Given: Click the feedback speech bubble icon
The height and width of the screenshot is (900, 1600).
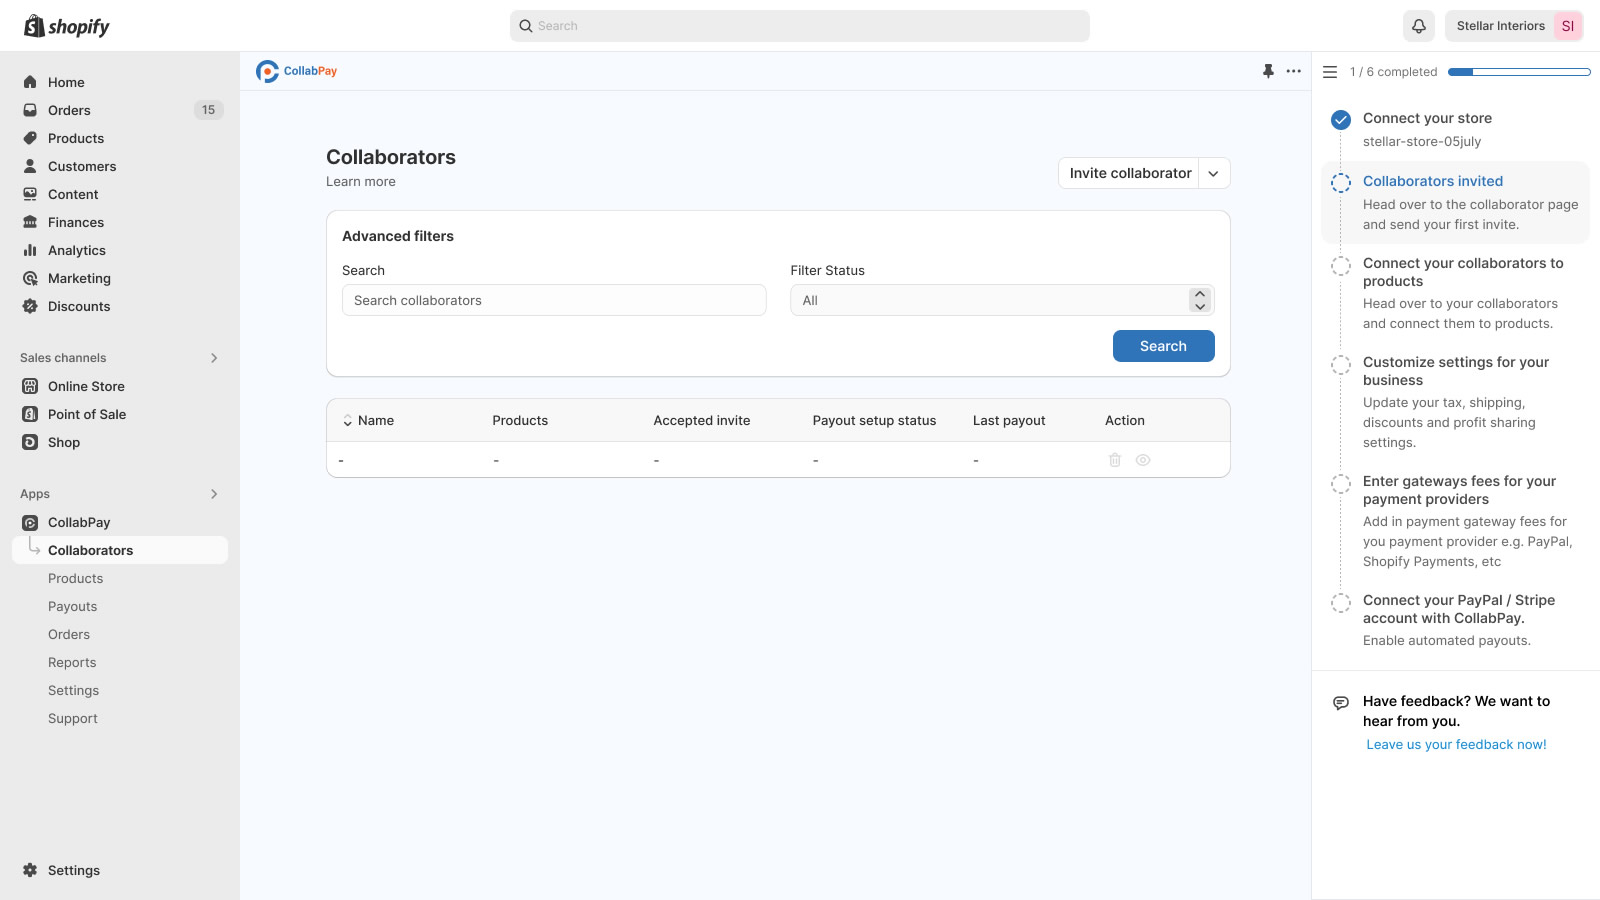Looking at the screenshot, I should [x=1341, y=703].
